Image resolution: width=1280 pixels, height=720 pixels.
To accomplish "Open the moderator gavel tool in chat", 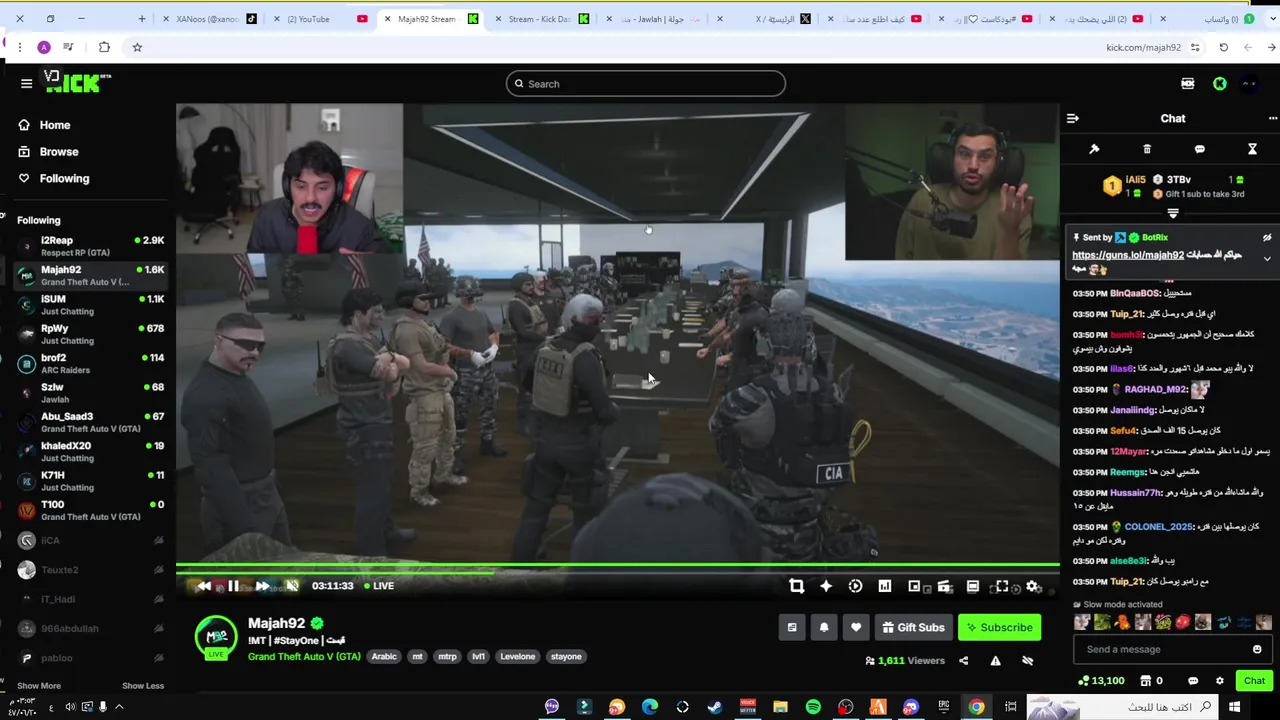I will (x=1094, y=149).
